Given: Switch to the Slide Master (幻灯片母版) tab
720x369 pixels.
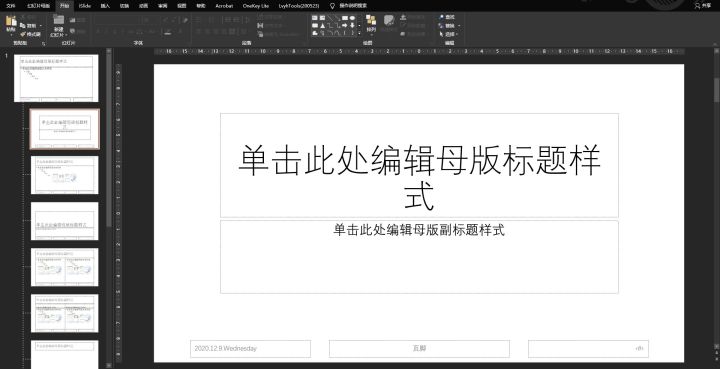Looking at the screenshot, I should click(38, 6).
